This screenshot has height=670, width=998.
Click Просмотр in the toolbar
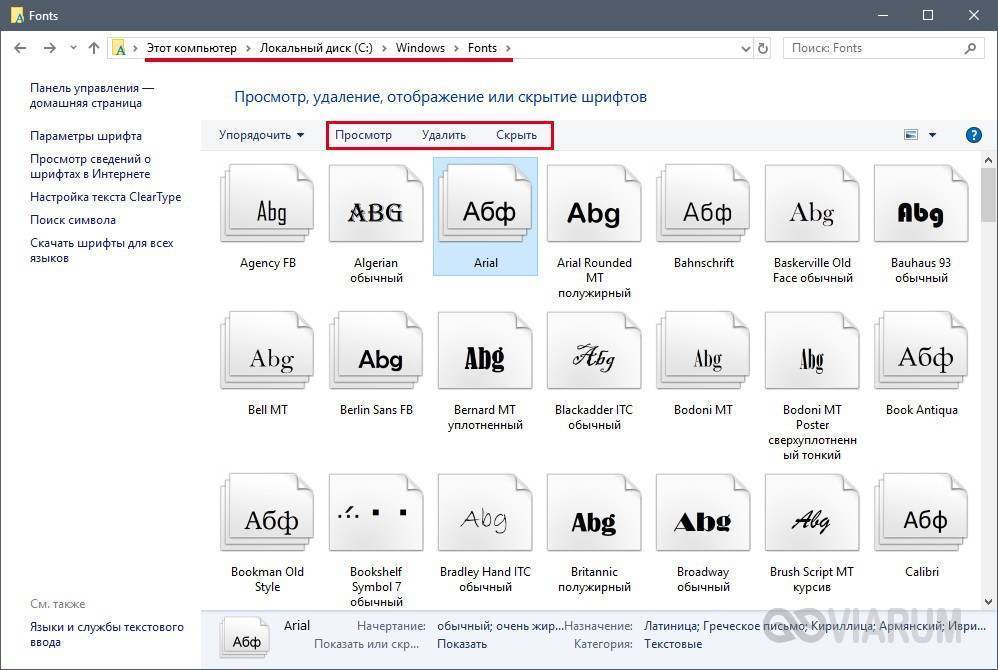pyautogui.click(x=363, y=135)
